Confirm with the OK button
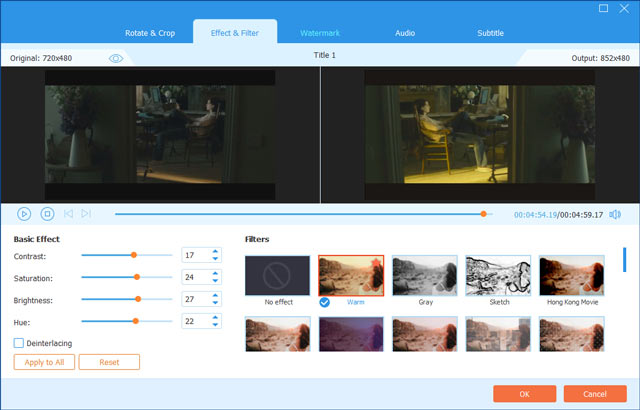 click(x=524, y=394)
